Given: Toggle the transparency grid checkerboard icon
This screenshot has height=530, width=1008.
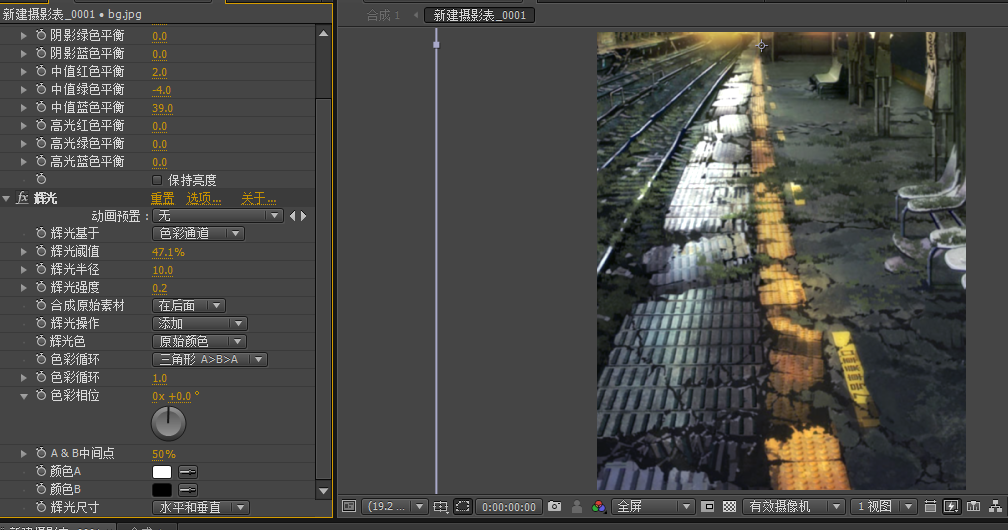Looking at the screenshot, I should pos(729,507).
